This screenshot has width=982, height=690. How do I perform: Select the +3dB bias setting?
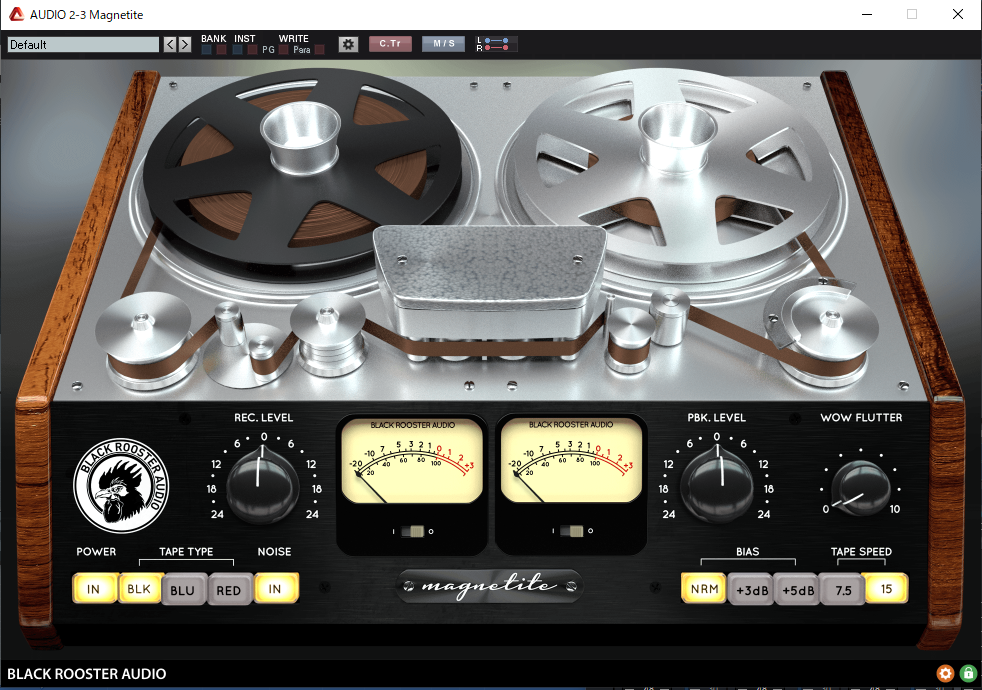pos(752,590)
